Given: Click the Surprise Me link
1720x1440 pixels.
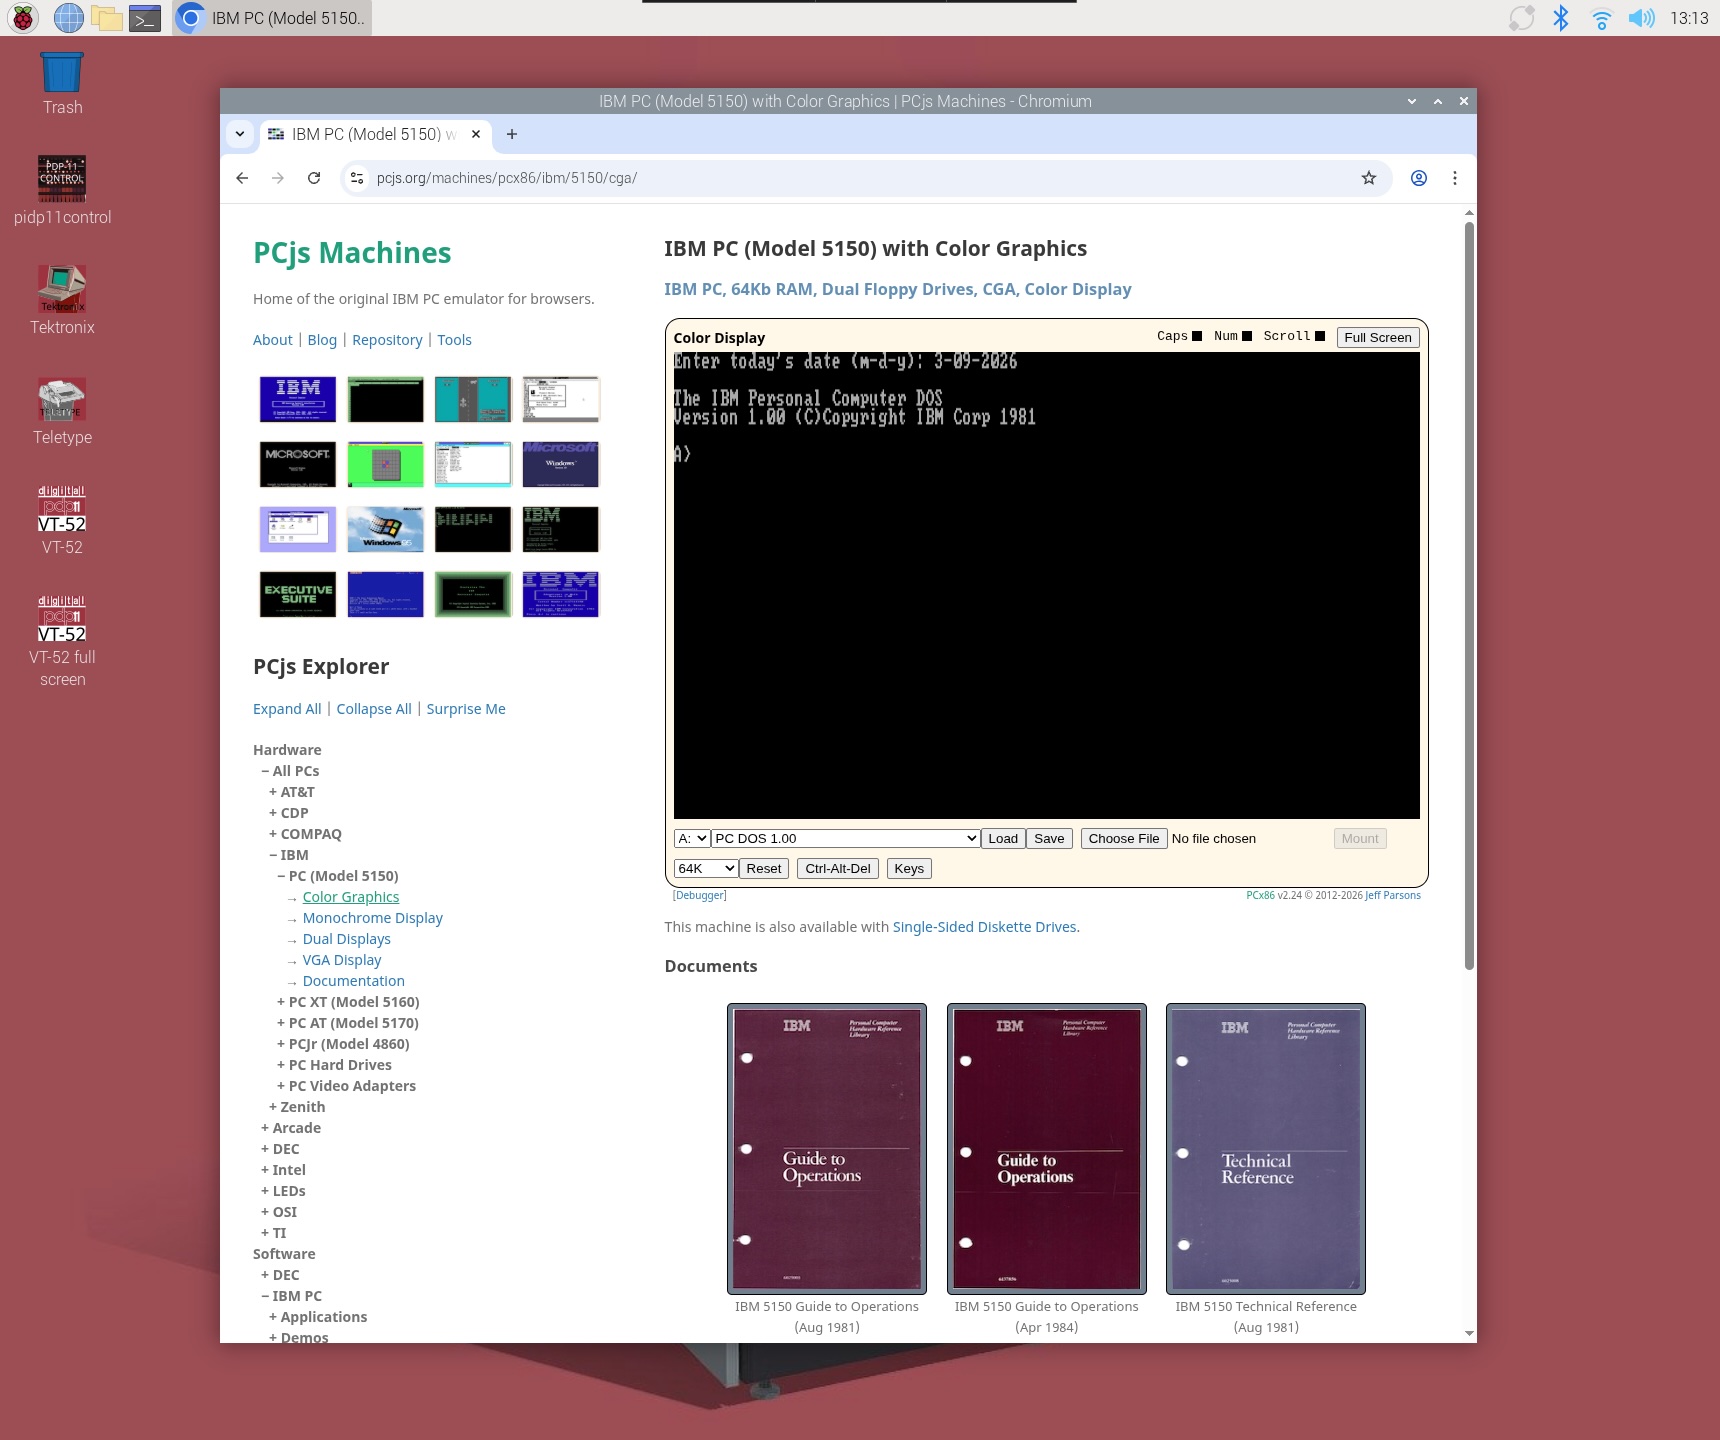Looking at the screenshot, I should tap(466, 709).
